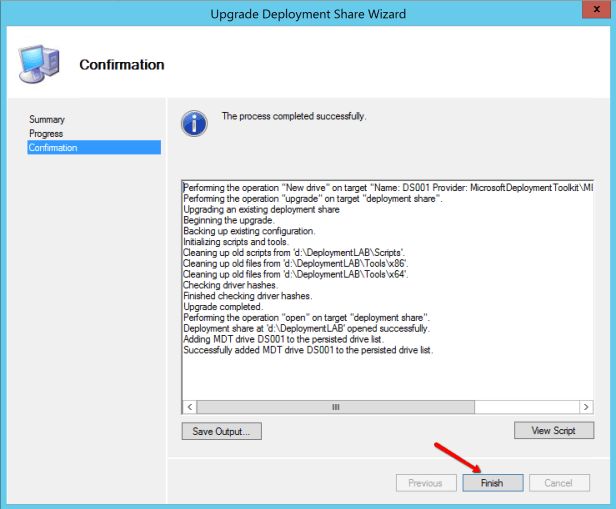
Task: Click the greyed-out Cancel button
Action: point(559,483)
